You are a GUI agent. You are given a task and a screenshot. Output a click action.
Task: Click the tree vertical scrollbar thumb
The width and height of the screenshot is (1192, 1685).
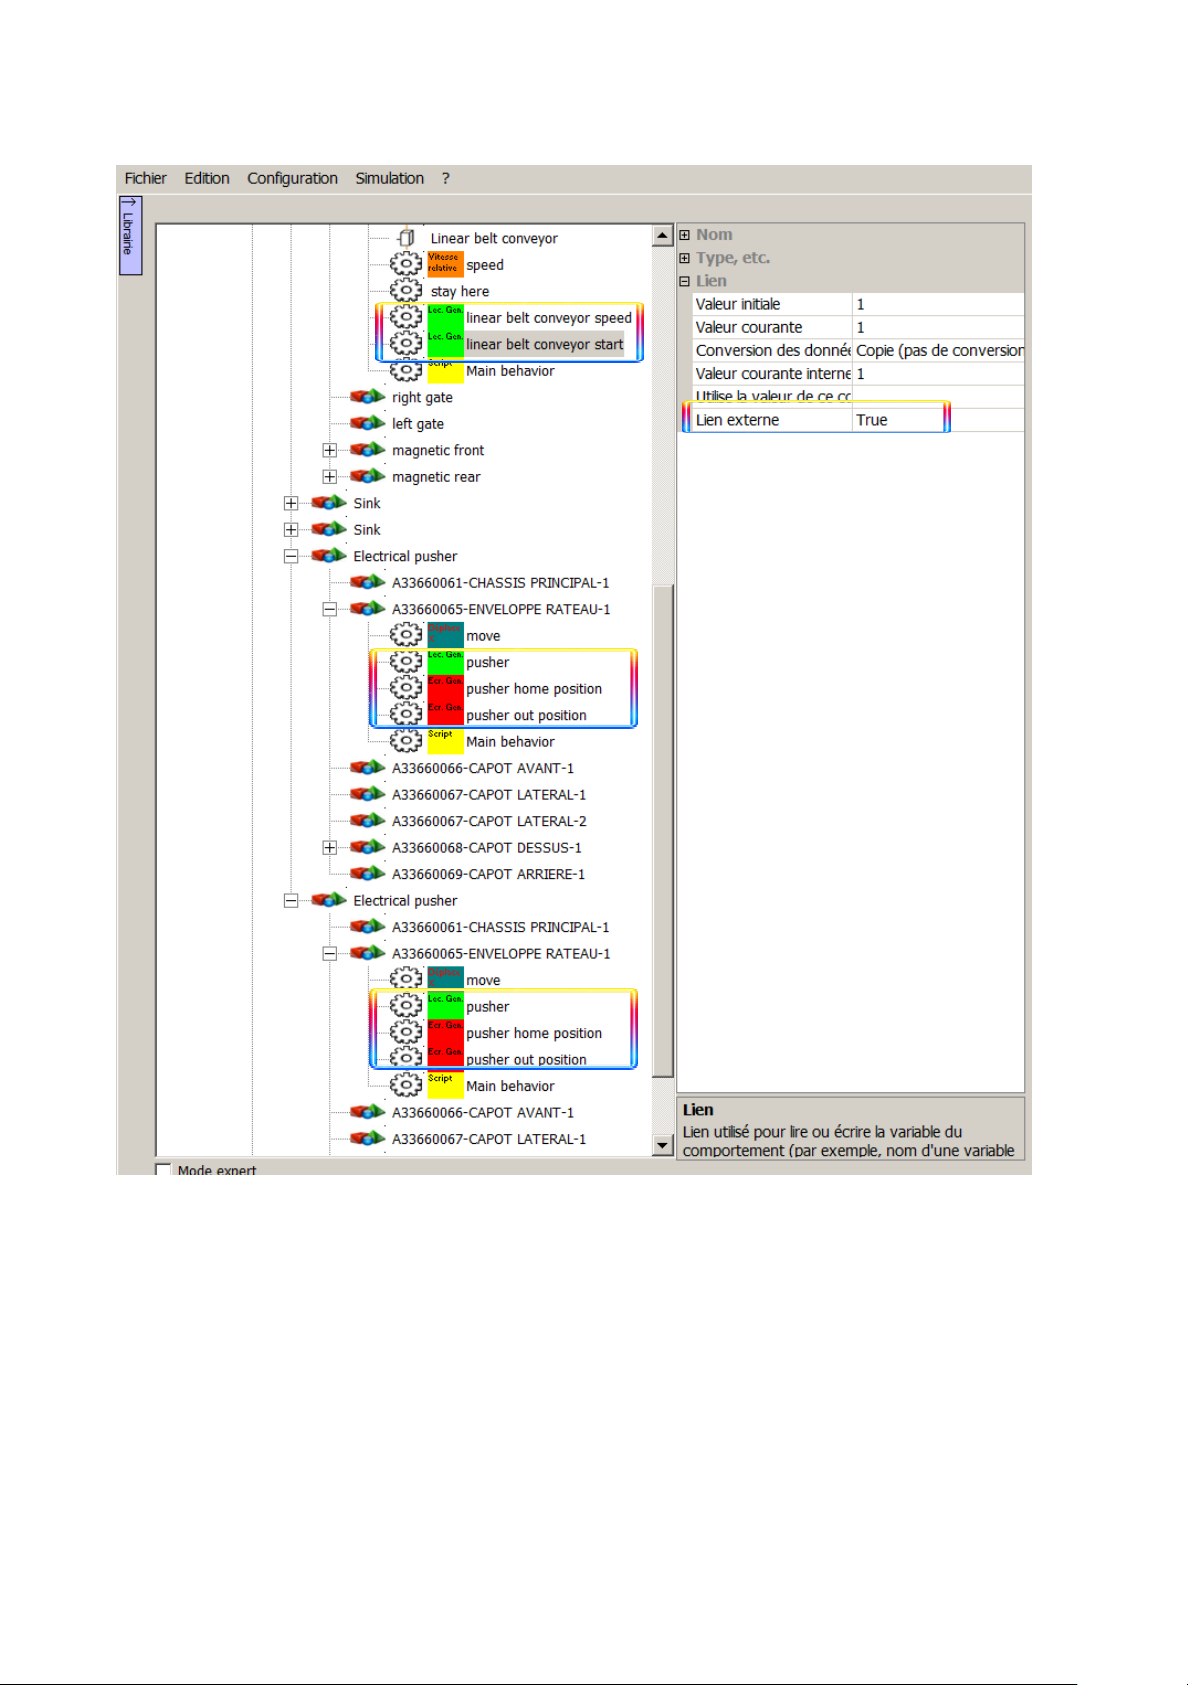663,831
